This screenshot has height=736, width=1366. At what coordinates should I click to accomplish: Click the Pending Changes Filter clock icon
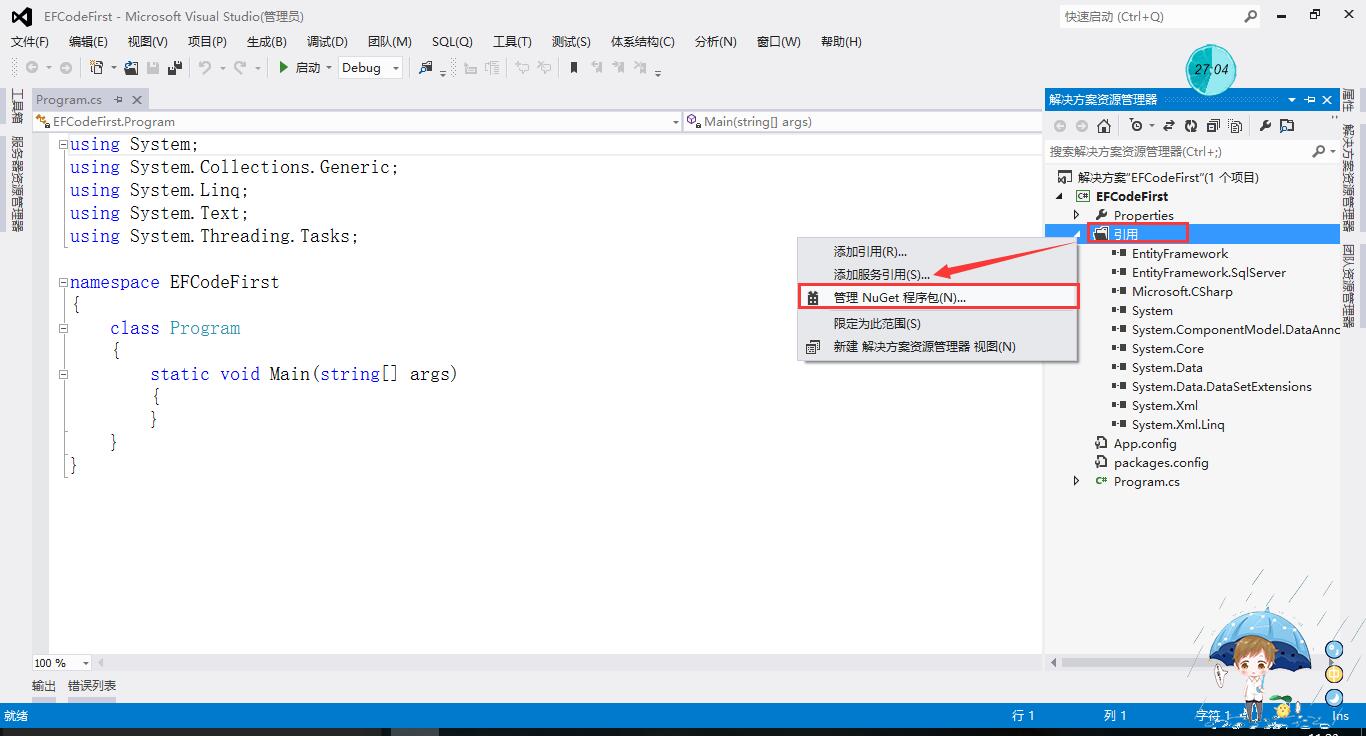tap(1136, 126)
